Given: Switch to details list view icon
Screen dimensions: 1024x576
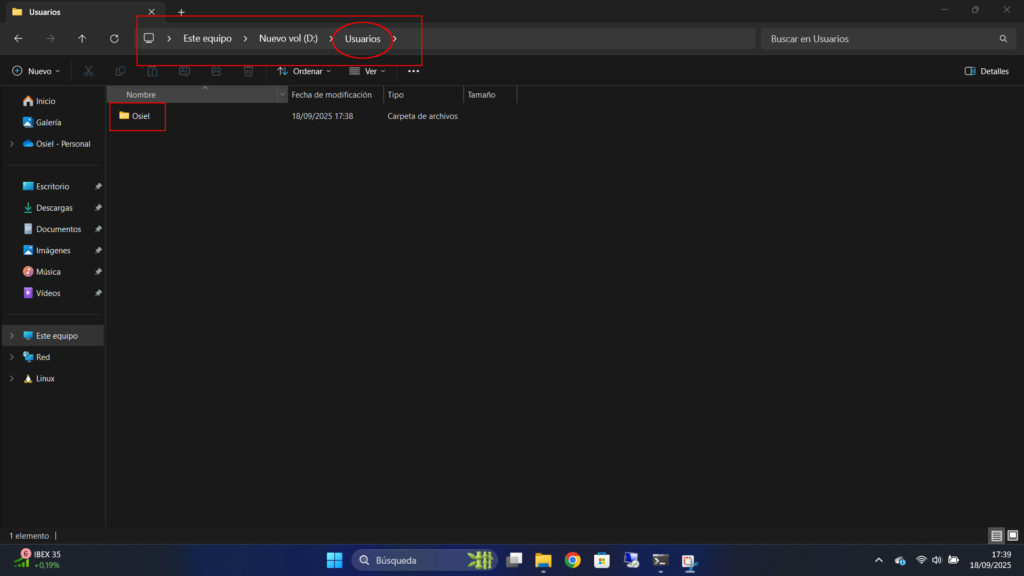Looking at the screenshot, I should pyautogui.click(x=996, y=536).
